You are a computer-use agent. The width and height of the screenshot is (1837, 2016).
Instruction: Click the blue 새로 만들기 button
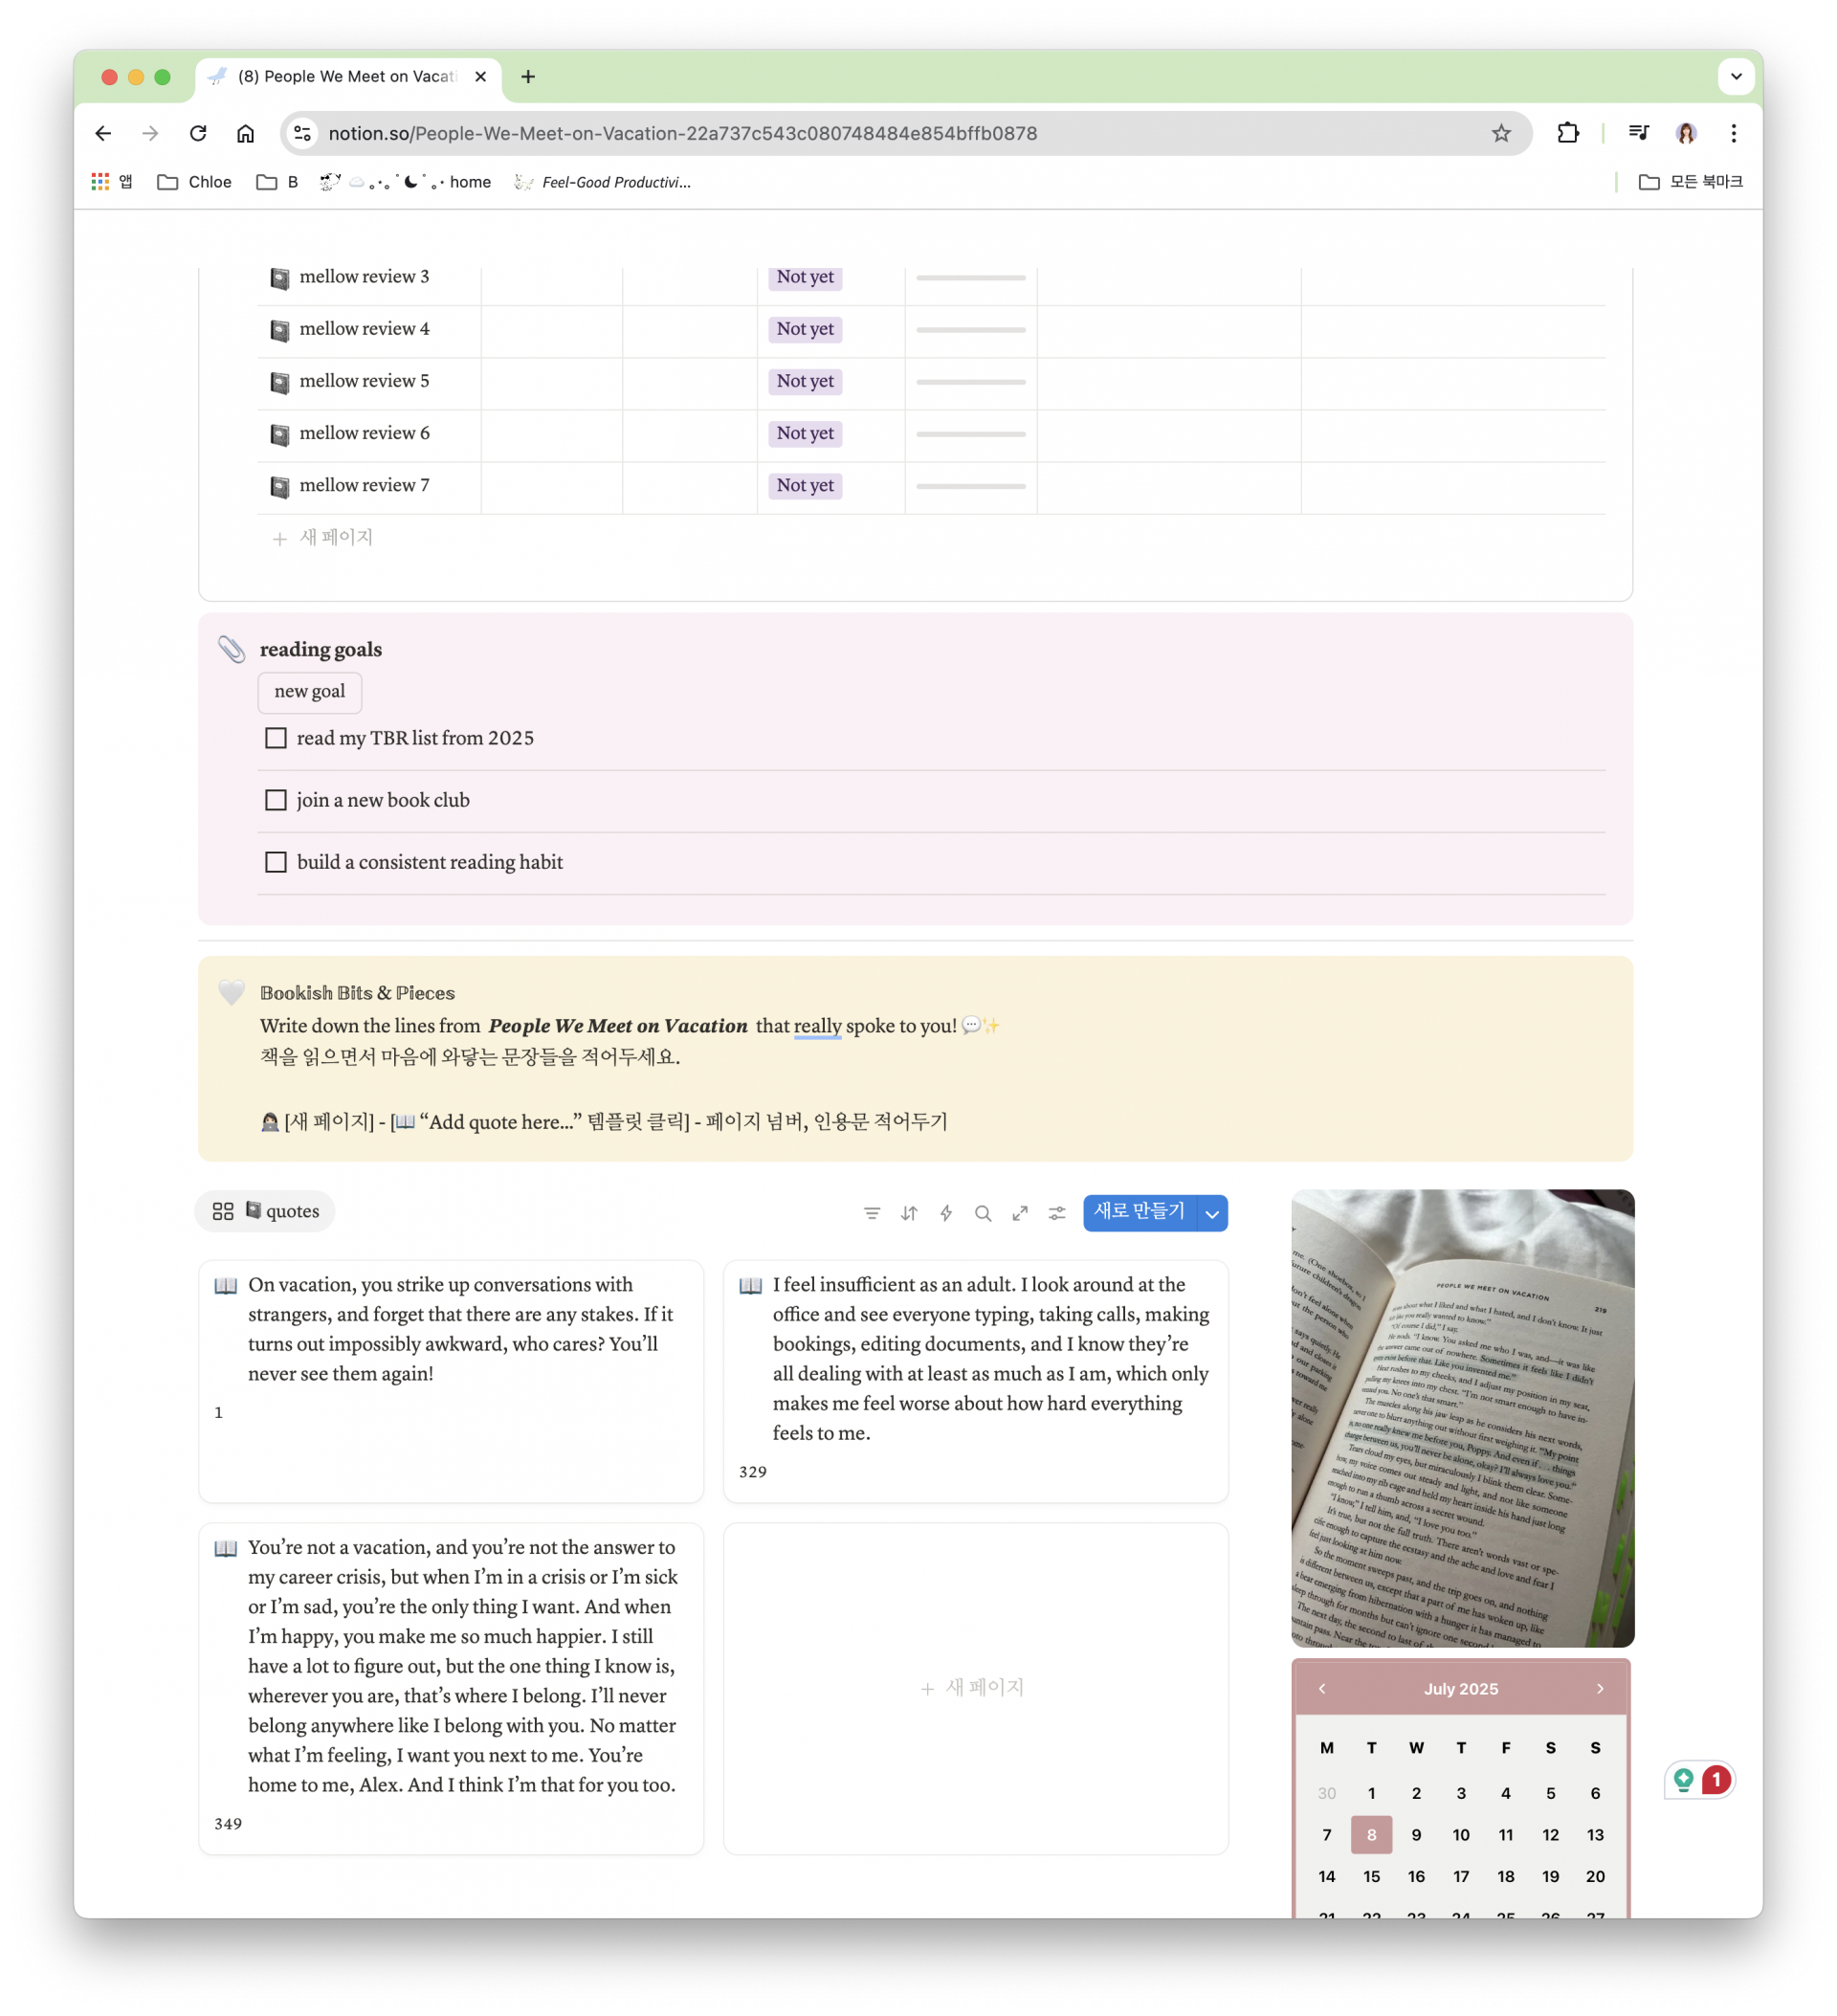pyautogui.click(x=1139, y=1212)
